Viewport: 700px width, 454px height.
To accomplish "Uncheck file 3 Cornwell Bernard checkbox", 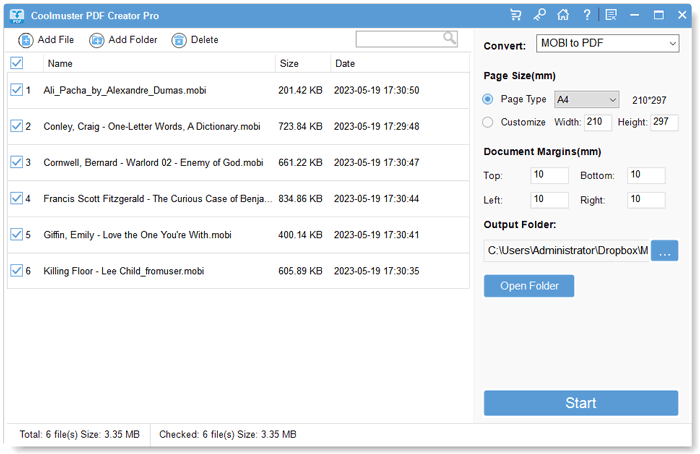I will pyautogui.click(x=17, y=162).
